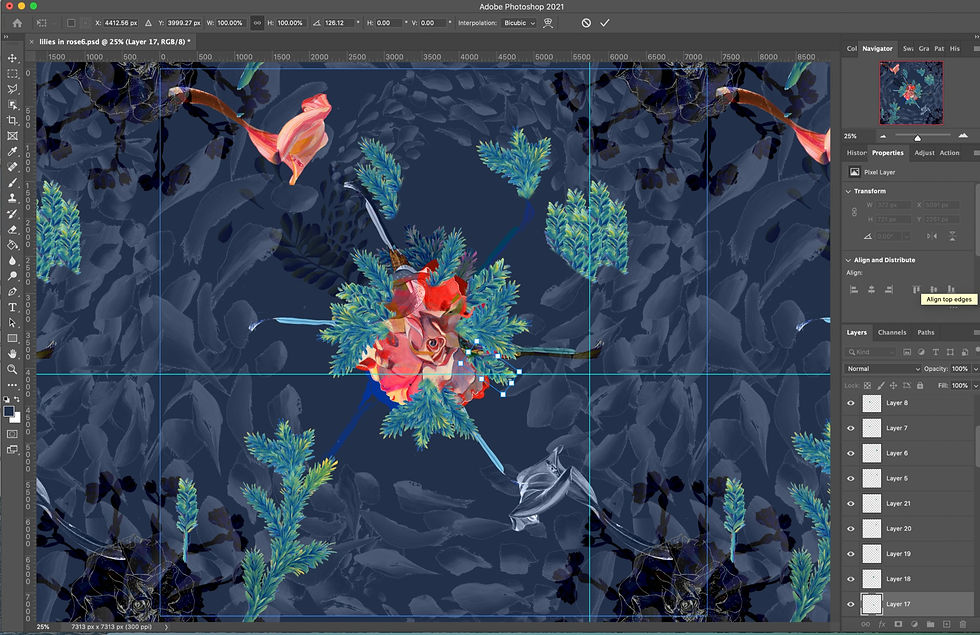The image size is (980, 635).
Task: Toggle relative positioning triangle for reference point
Action: [x=148, y=23]
